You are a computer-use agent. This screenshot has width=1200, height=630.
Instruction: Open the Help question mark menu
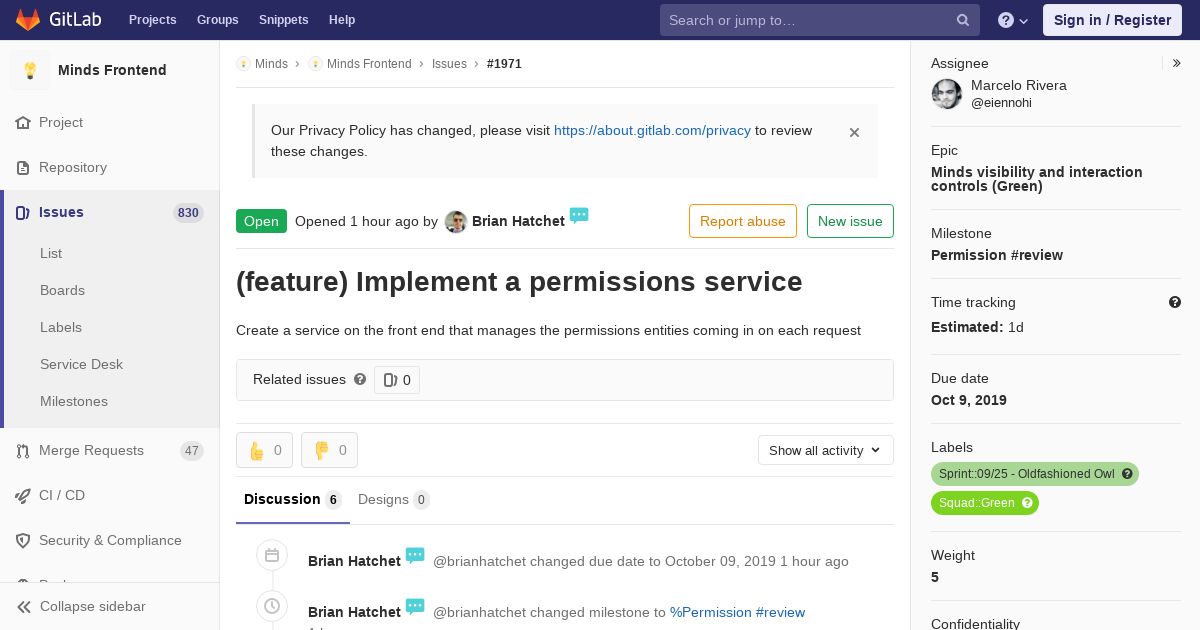(1013, 20)
